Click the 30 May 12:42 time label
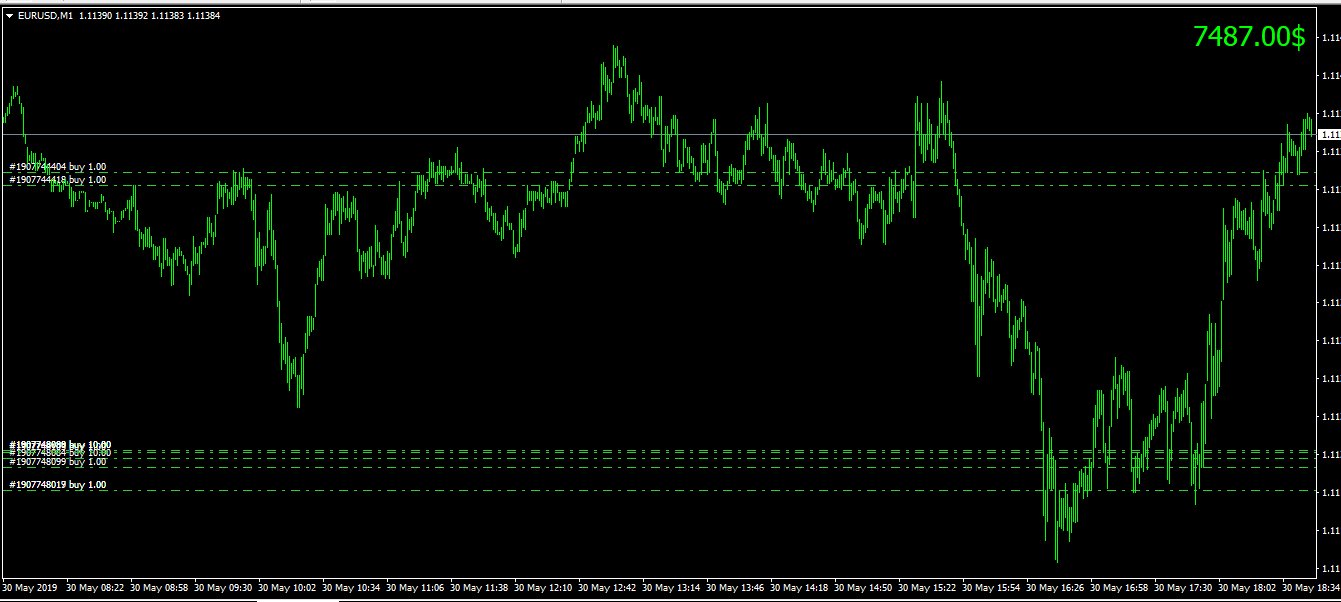Viewport: 1341px width, 602px height. (x=608, y=588)
